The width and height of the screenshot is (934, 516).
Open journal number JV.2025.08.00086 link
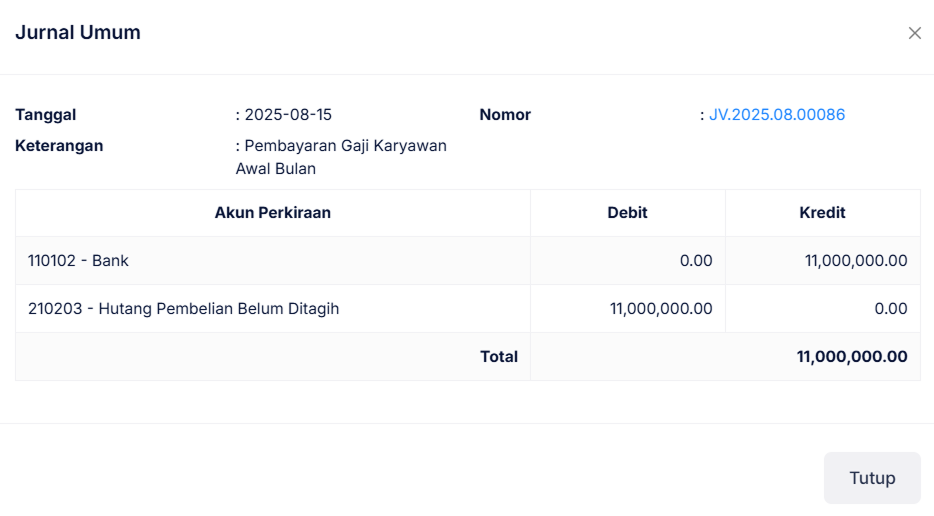pyautogui.click(x=777, y=115)
